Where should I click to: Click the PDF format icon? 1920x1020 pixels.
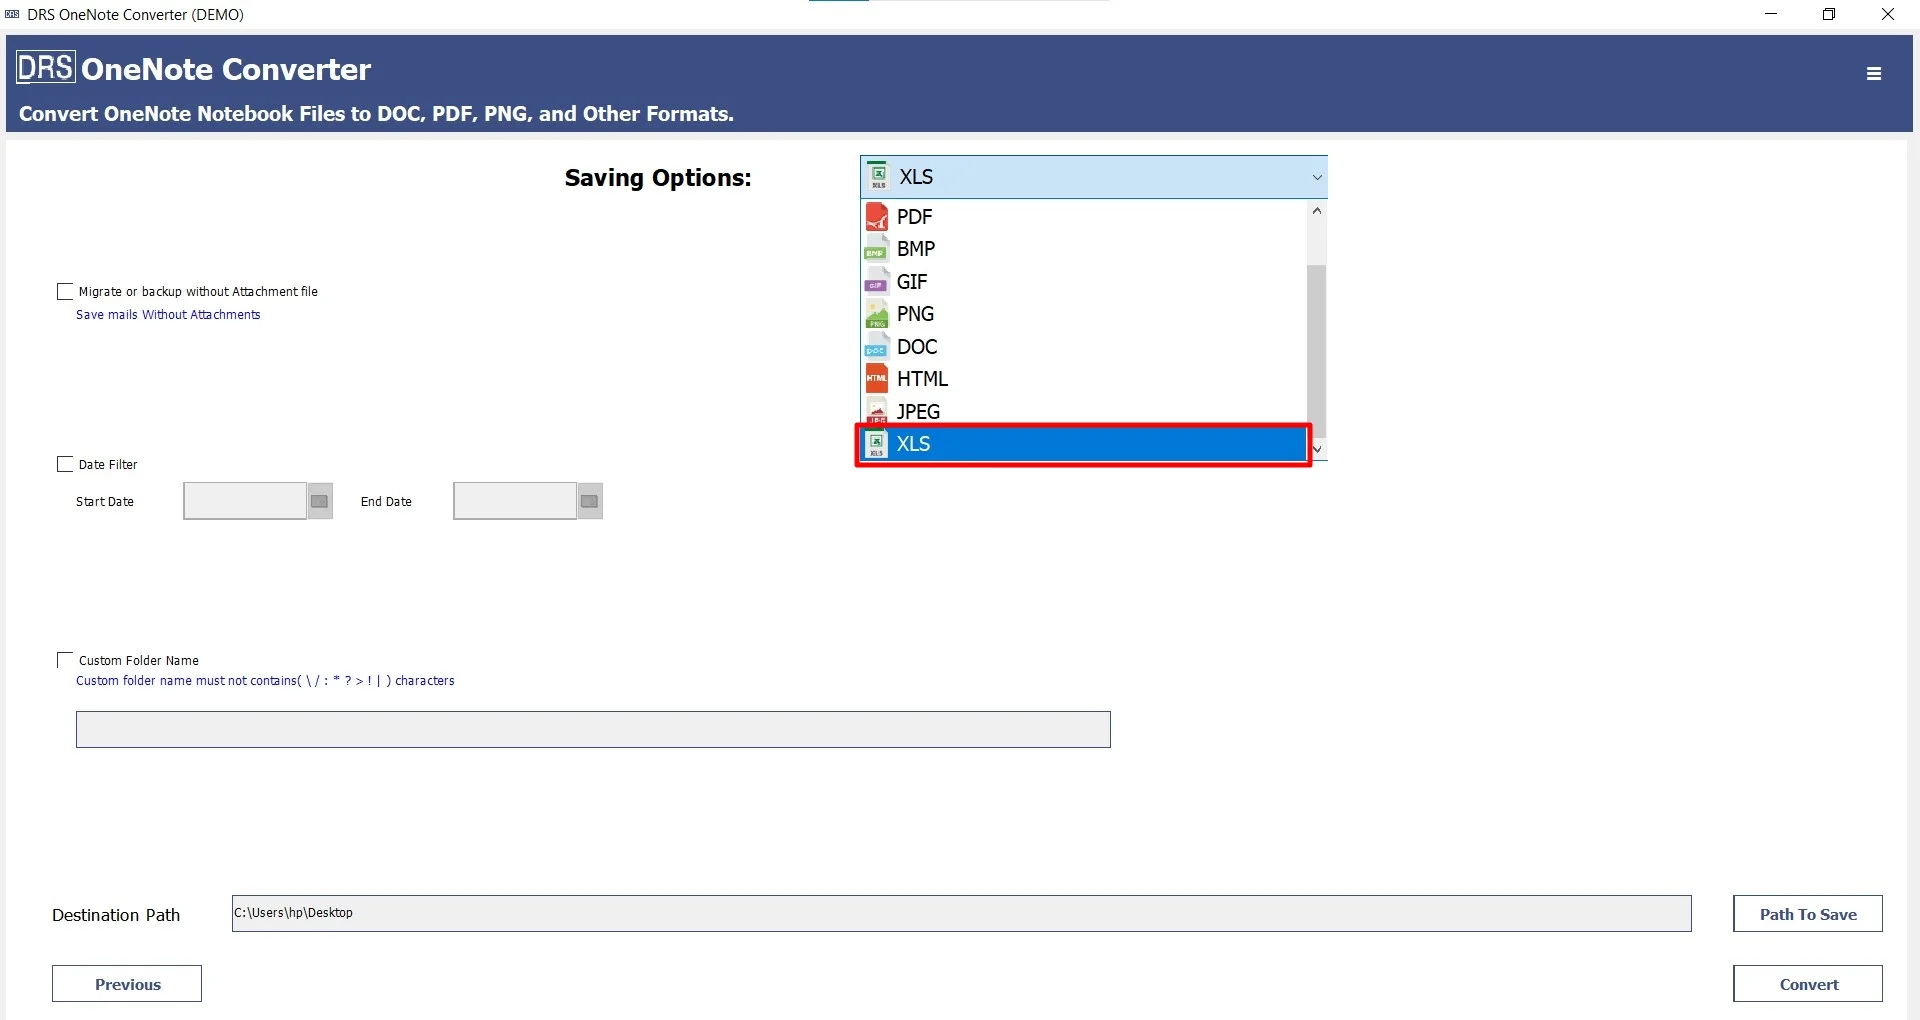(x=877, y=217)
